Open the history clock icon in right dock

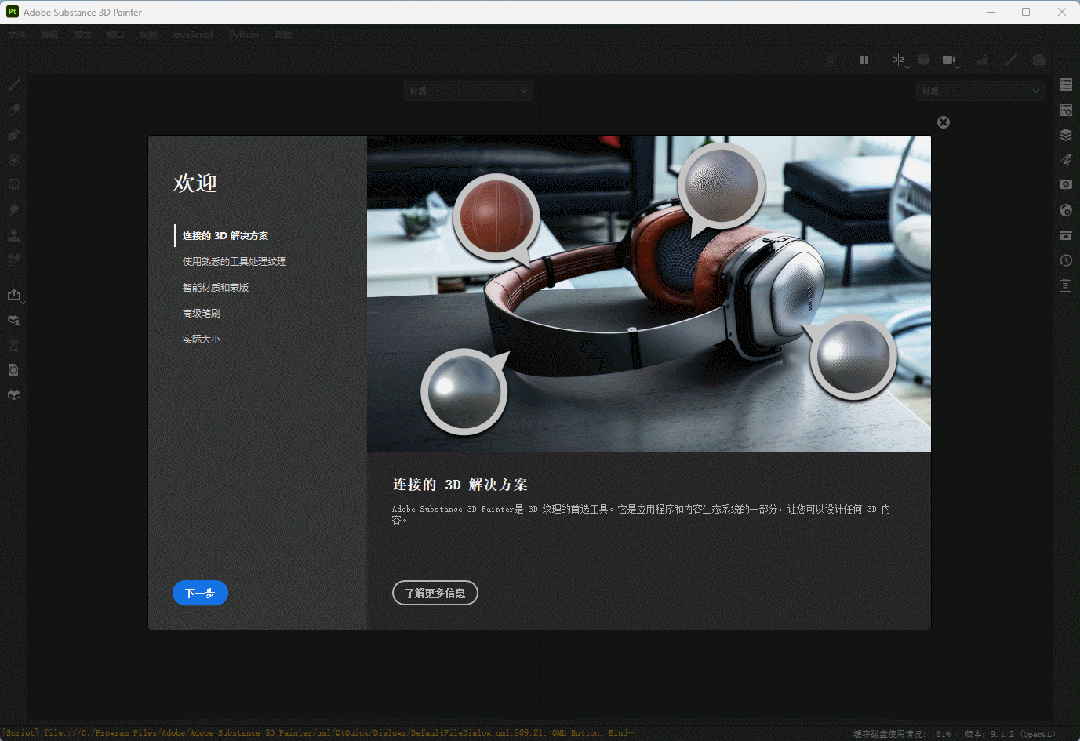1066,260
